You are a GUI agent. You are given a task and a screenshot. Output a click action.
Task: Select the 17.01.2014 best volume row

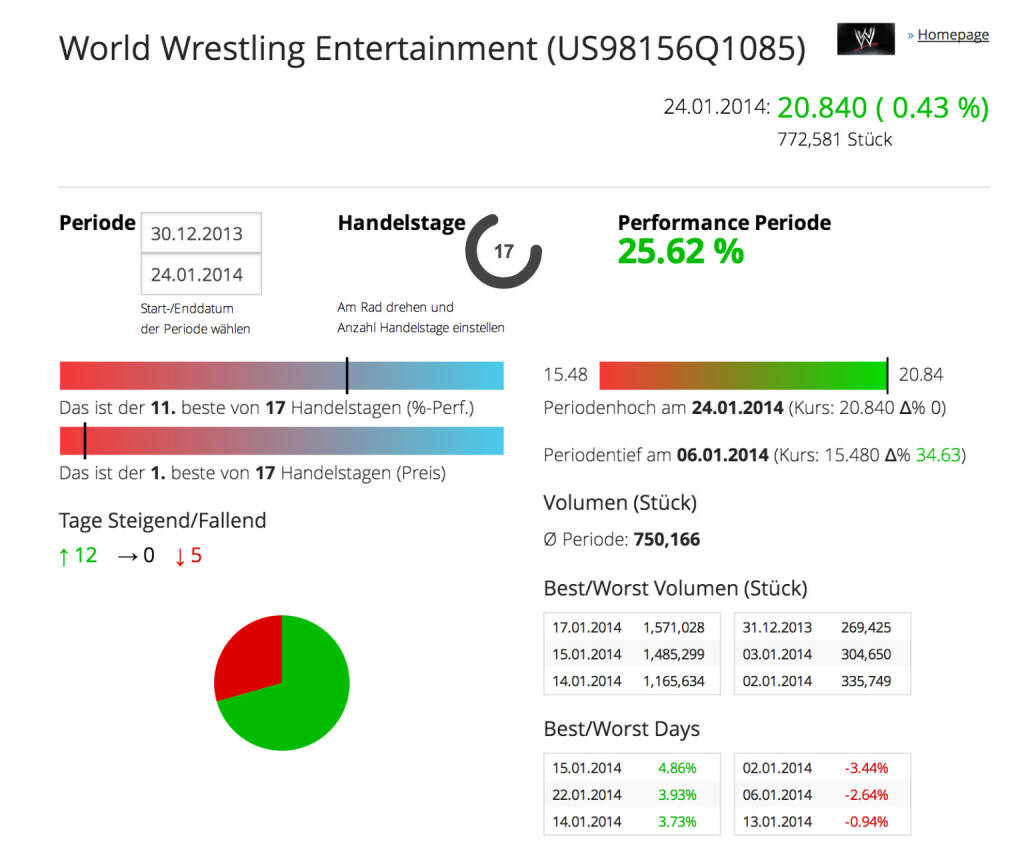tap(629, 628)
